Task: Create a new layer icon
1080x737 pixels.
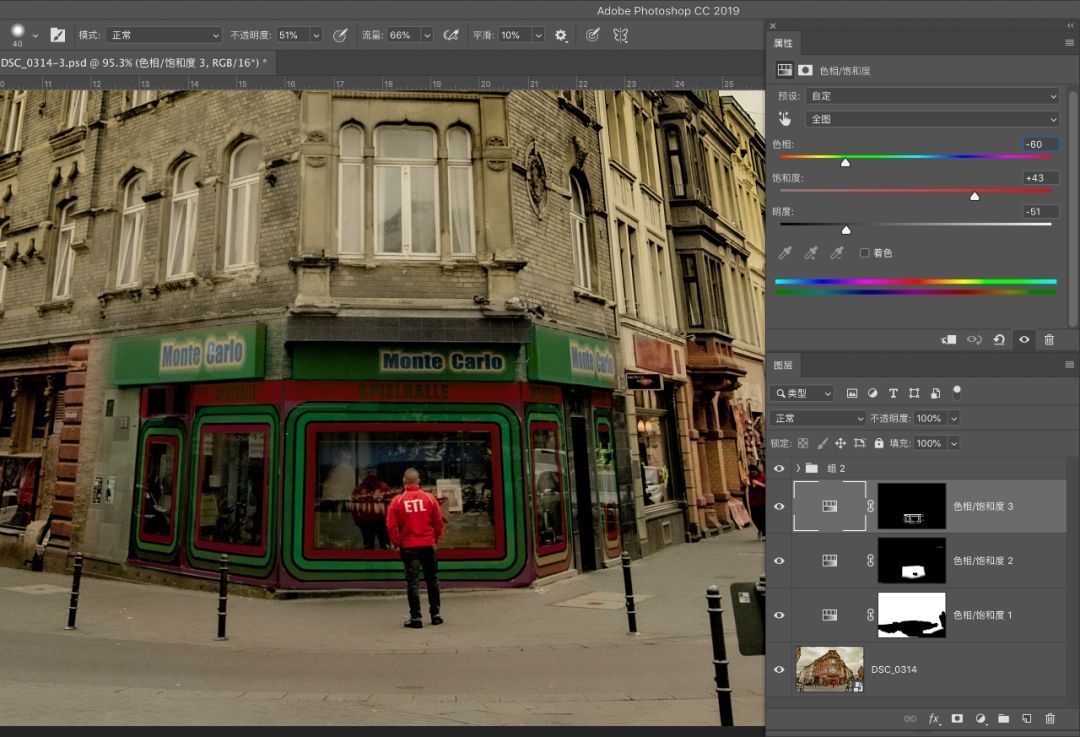Action: 1027,718
